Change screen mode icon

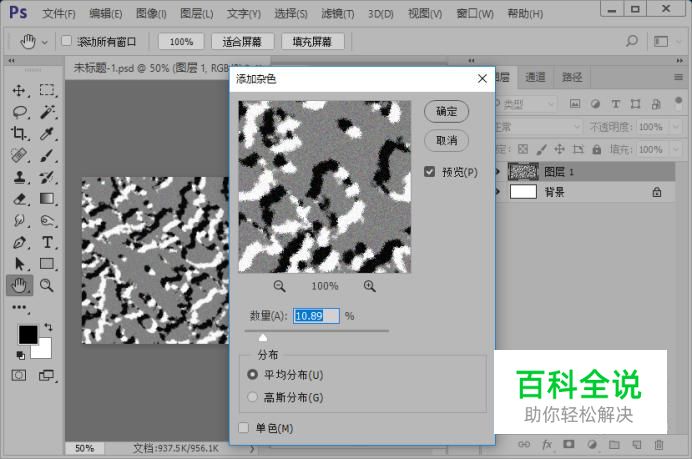pyautogui.click(x=46, y=376)
